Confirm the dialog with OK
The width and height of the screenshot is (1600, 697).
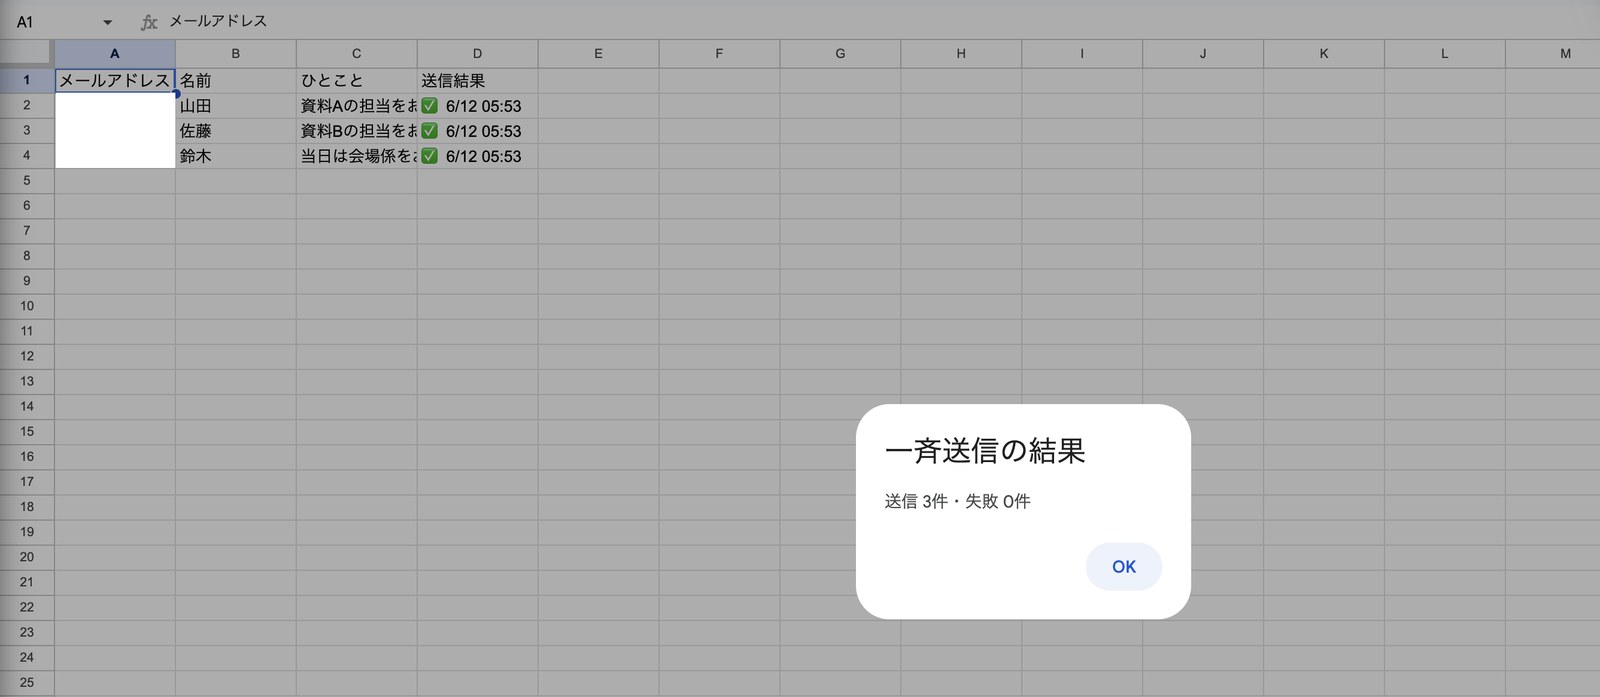1123,566
